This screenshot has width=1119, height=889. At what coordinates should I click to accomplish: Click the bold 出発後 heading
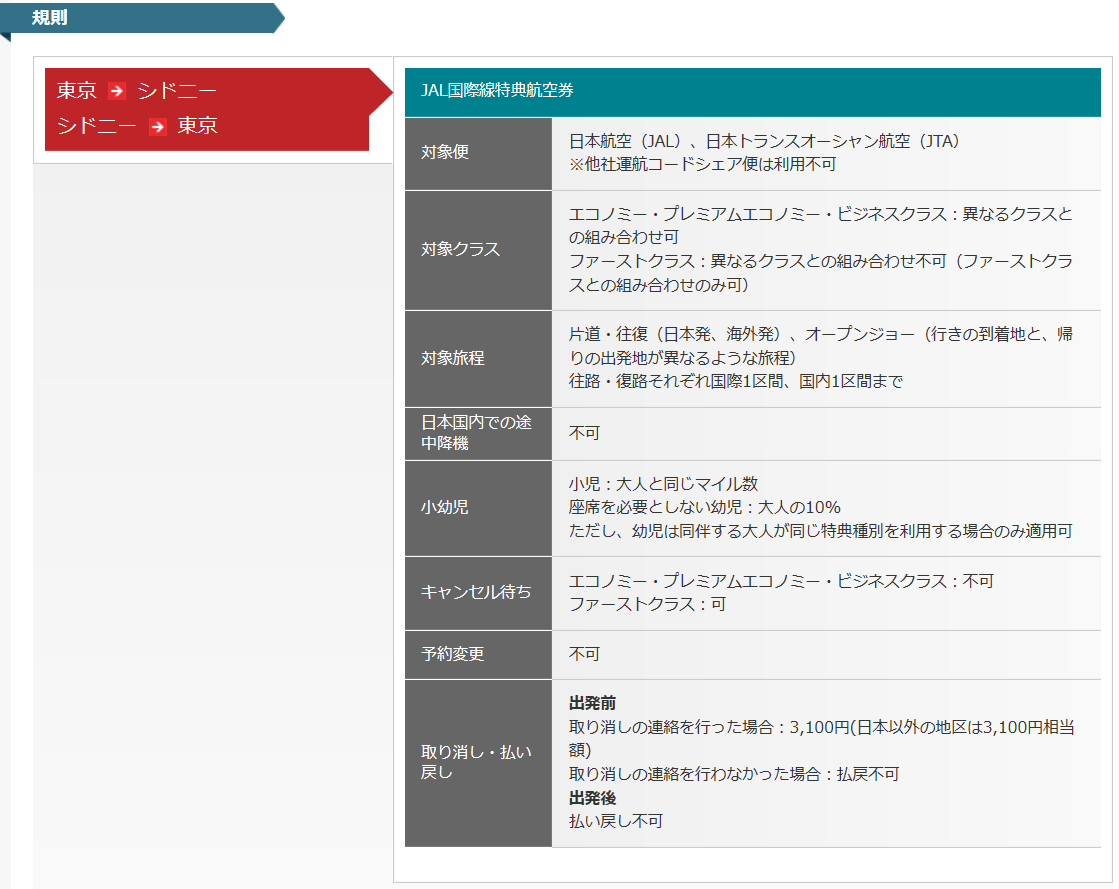[x=592, y=798]
